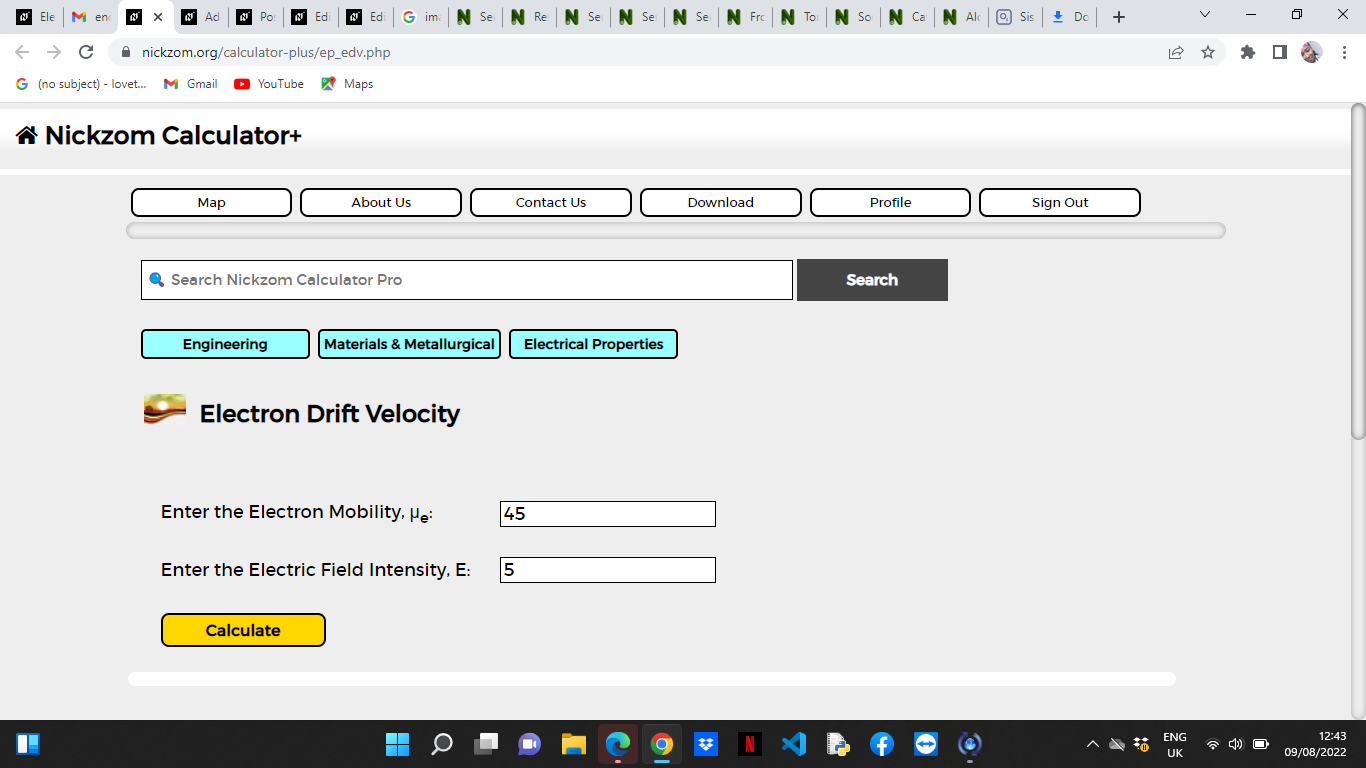Viewport: 1366px width, 768px height.
Task: Open Dropbox from the taskbar
Action: tap(706, 744)
